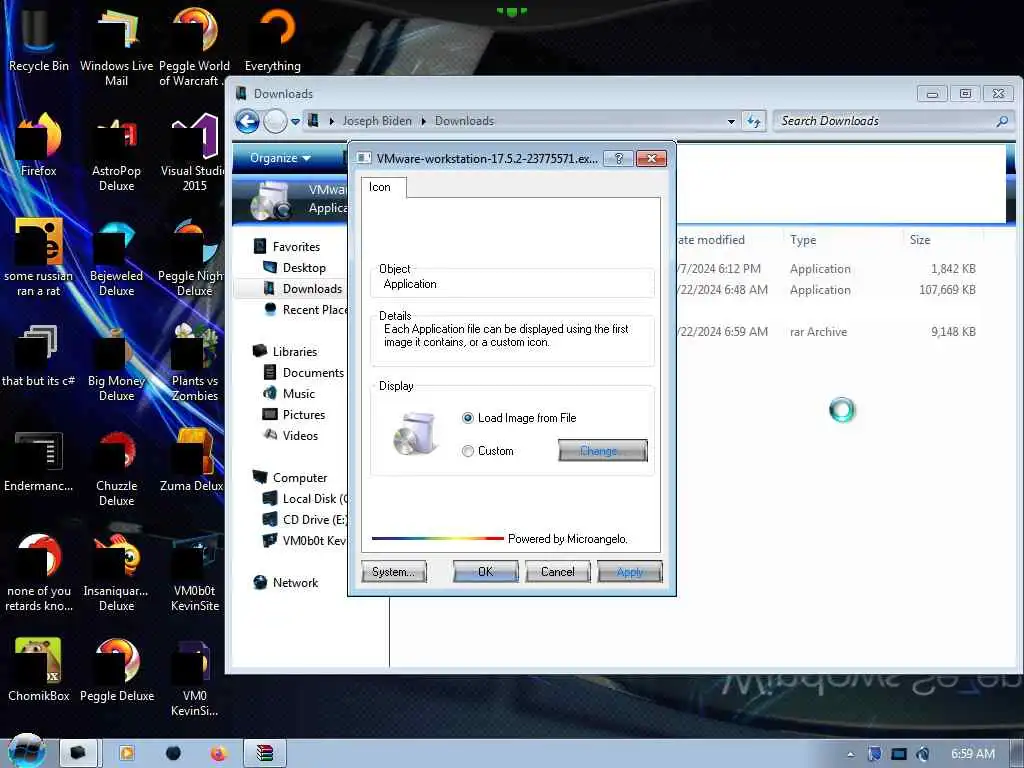1024x768 pixels.
Task: Sort by the Type column header
Action: [x=803, y=240]
